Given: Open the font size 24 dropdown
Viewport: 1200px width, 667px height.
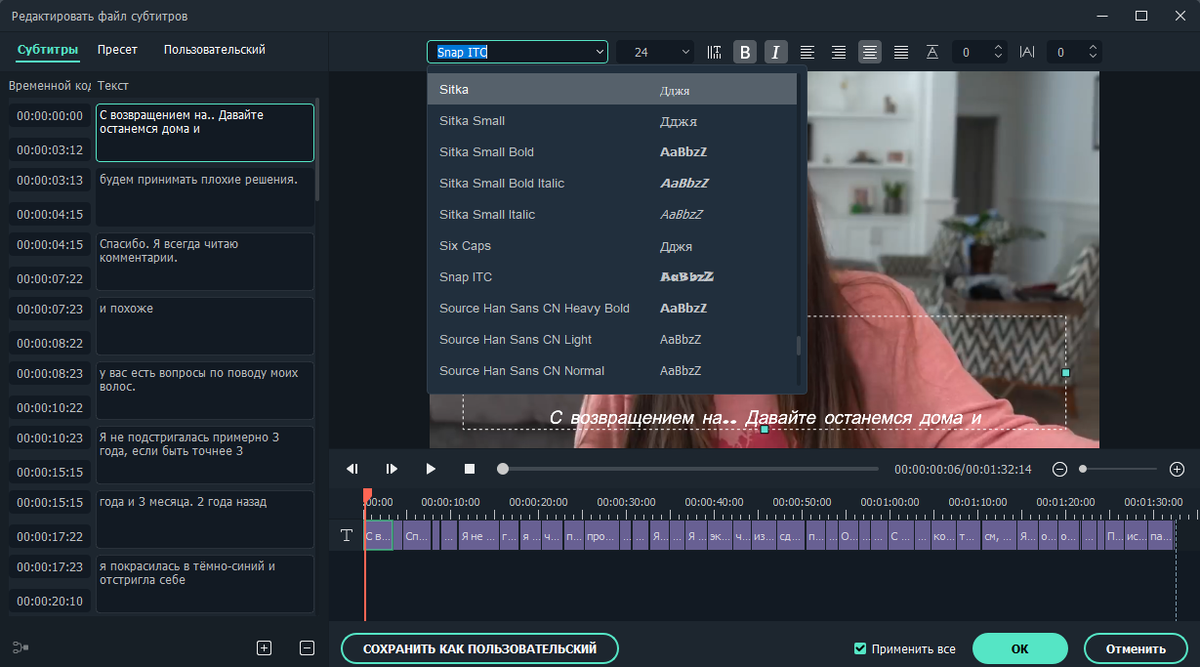Looking at the screenshot, I should [685, 52].
